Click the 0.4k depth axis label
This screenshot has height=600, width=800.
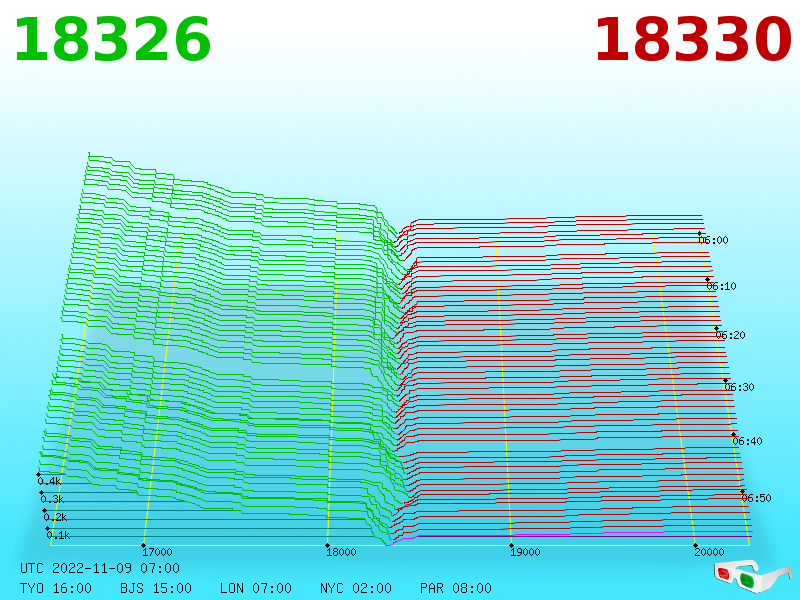pos(49,481)
